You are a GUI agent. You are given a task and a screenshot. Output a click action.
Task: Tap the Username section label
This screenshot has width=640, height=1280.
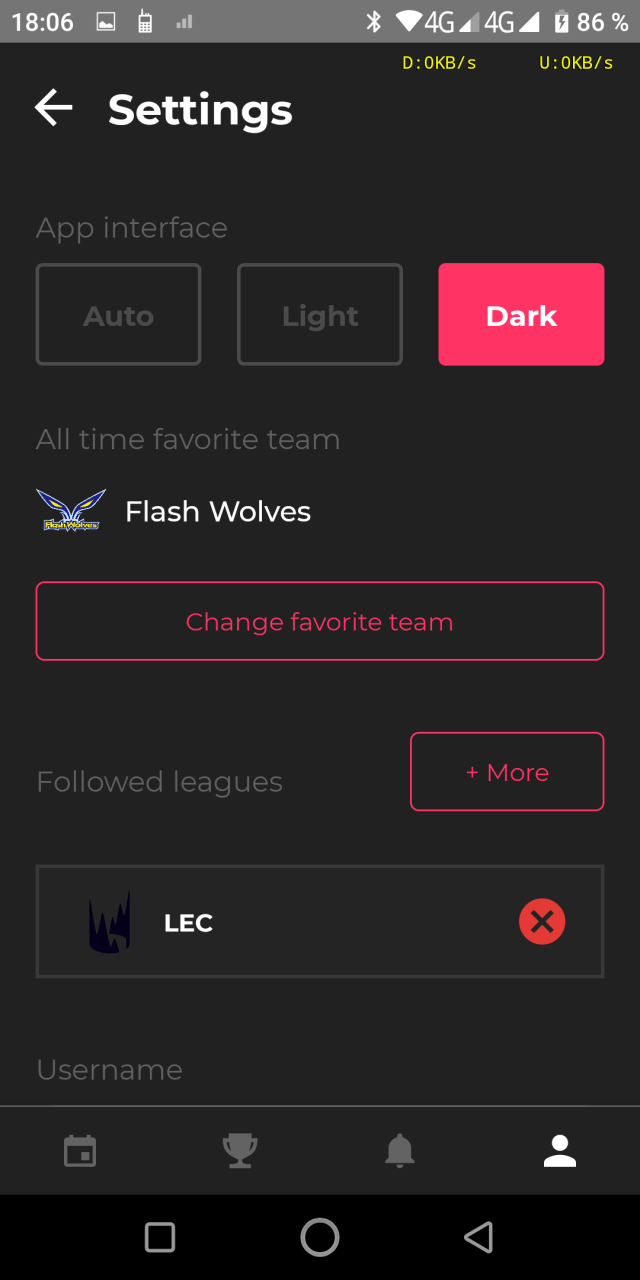pyautogui.click(x=109, y=1069)
